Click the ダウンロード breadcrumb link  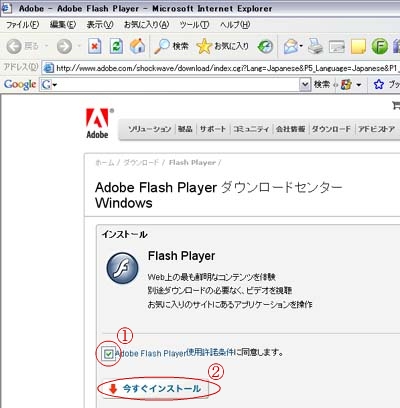[141, 163]
